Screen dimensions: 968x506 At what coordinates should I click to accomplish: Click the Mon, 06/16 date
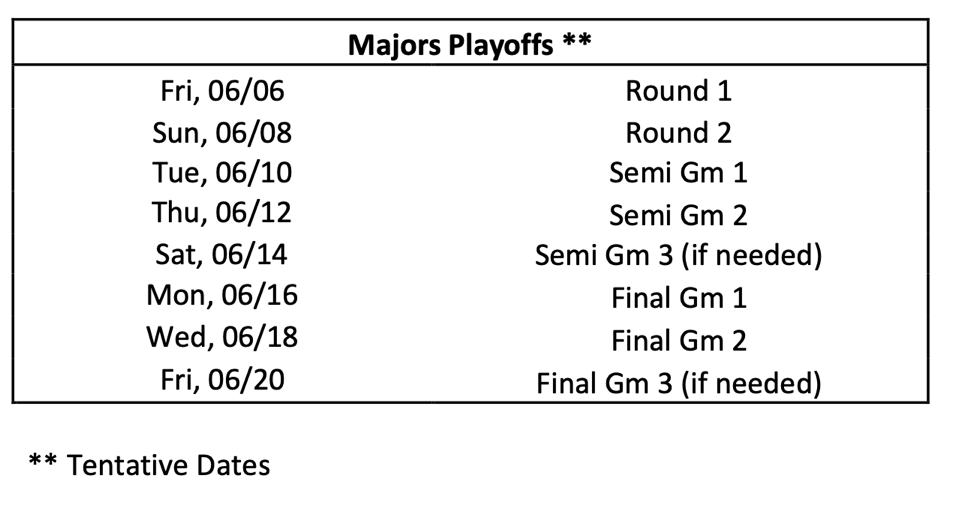[x=222, y=296]
